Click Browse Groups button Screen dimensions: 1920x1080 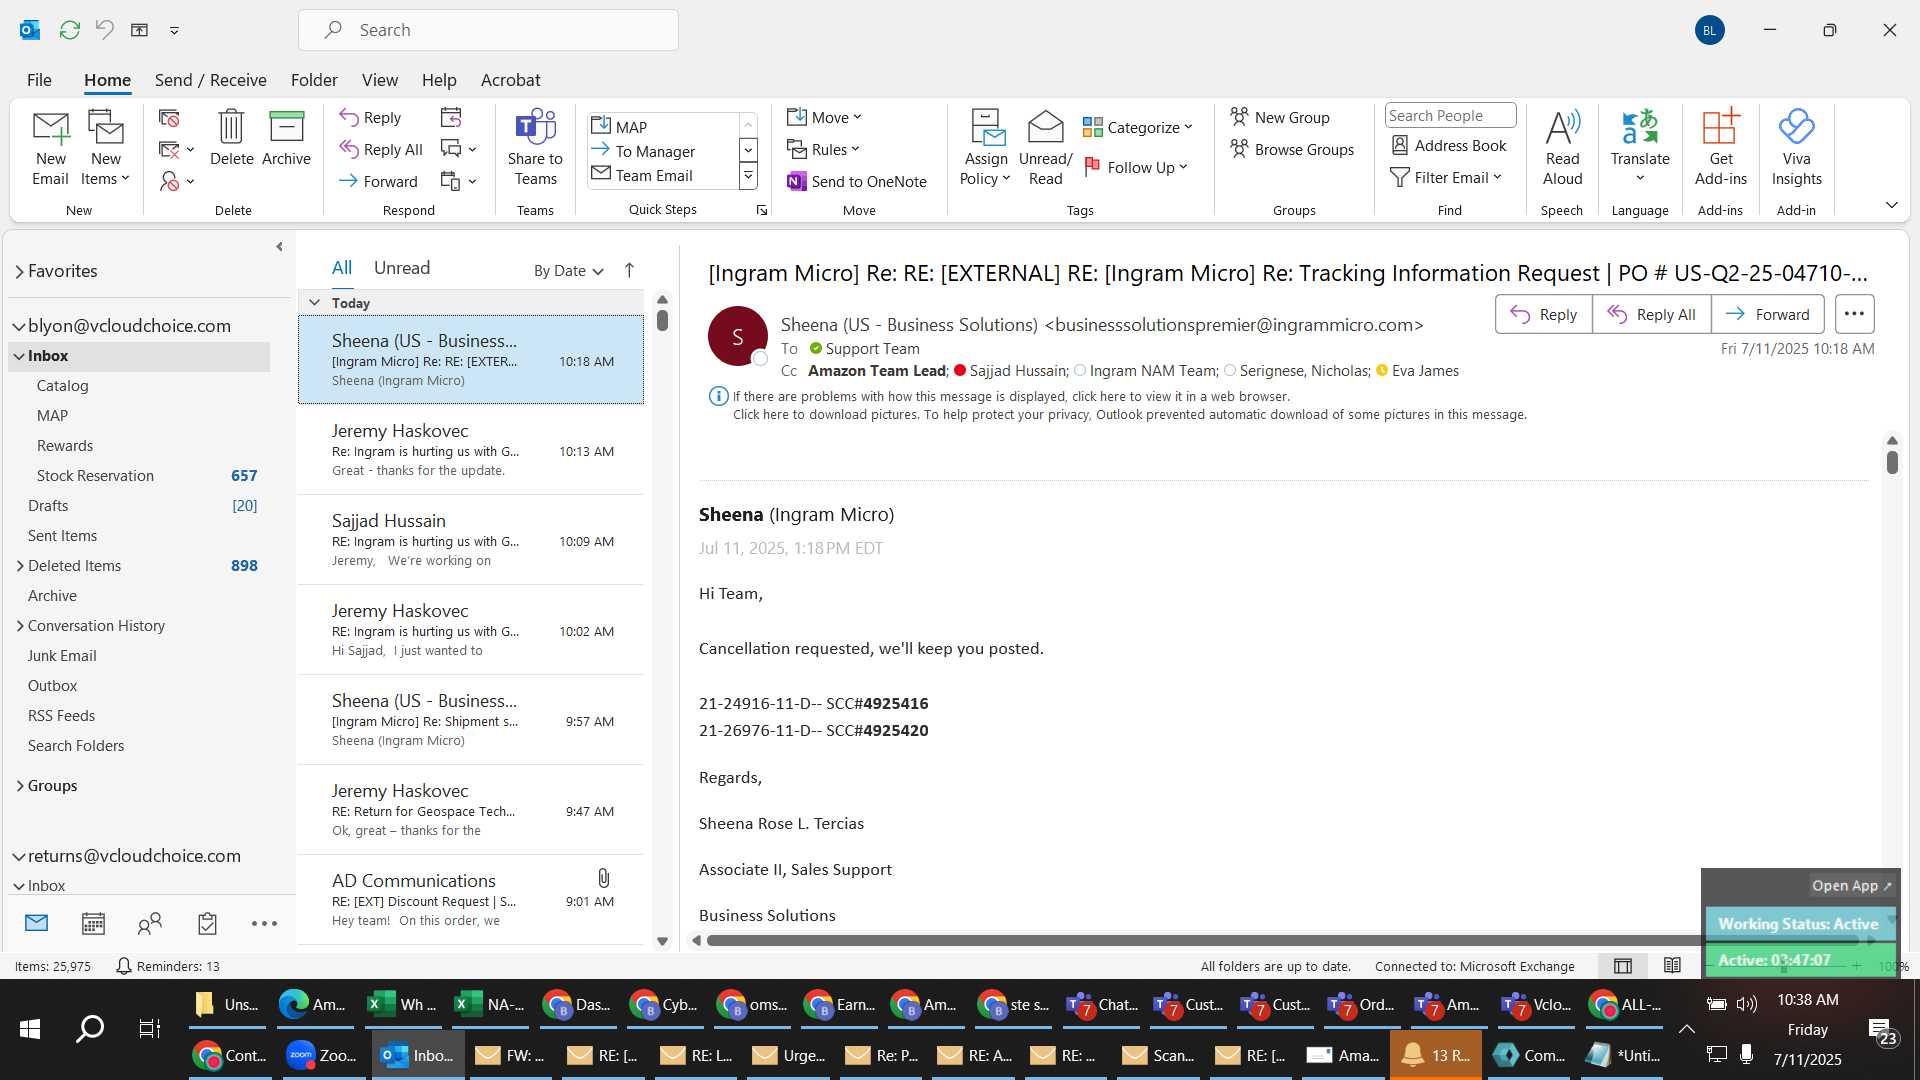1291,149
